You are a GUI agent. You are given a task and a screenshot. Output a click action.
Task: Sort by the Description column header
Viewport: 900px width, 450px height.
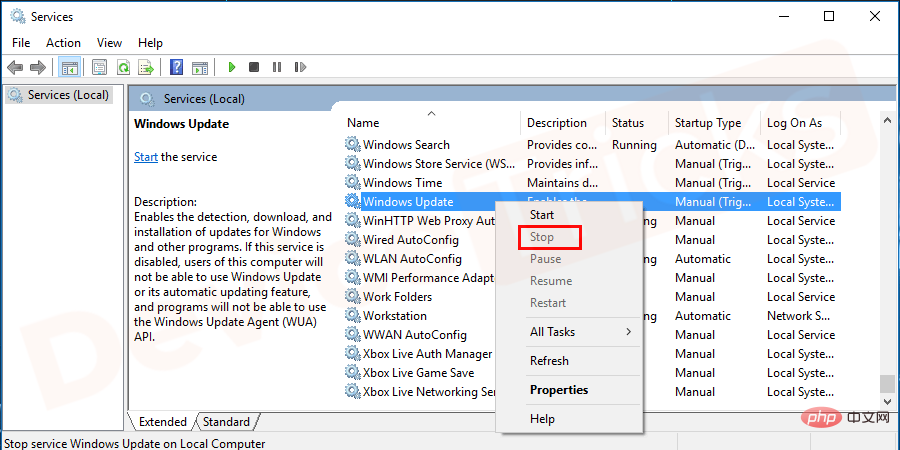click(x=563, y=123)
